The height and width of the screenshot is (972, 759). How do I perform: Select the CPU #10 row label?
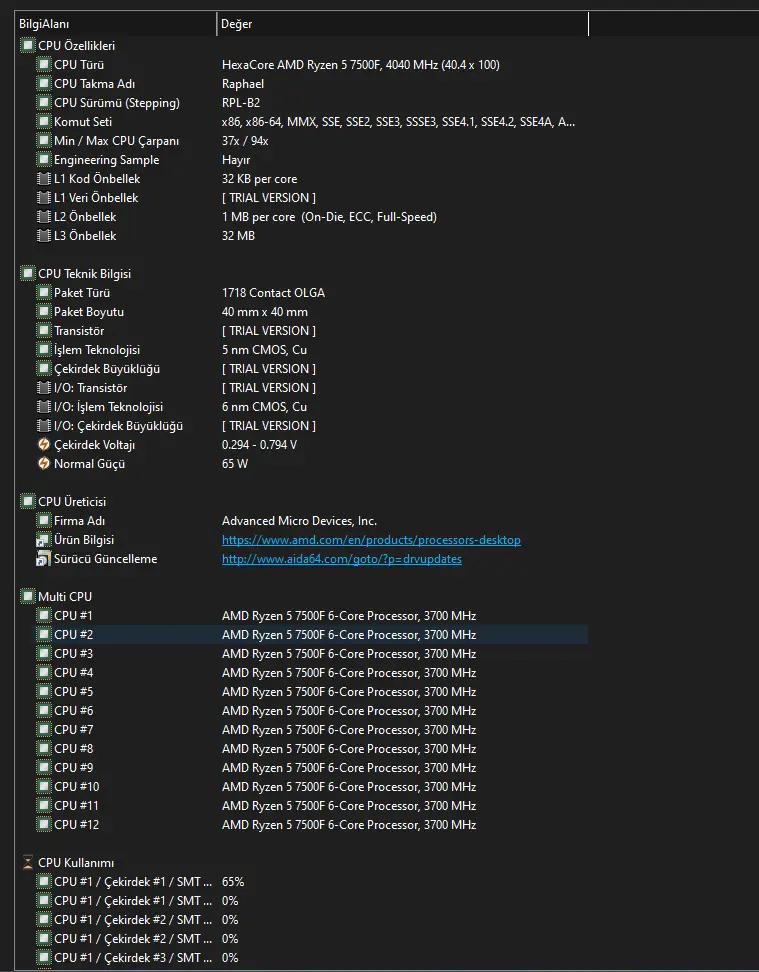point(76,787)
